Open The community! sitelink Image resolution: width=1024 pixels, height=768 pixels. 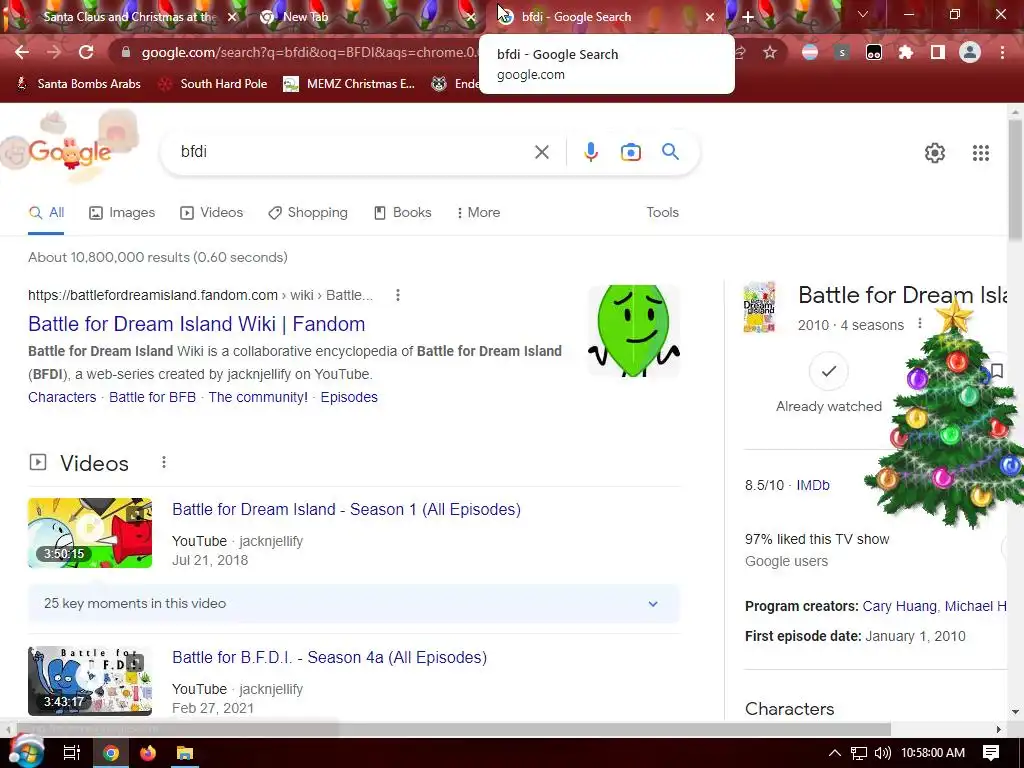(258, 397)
